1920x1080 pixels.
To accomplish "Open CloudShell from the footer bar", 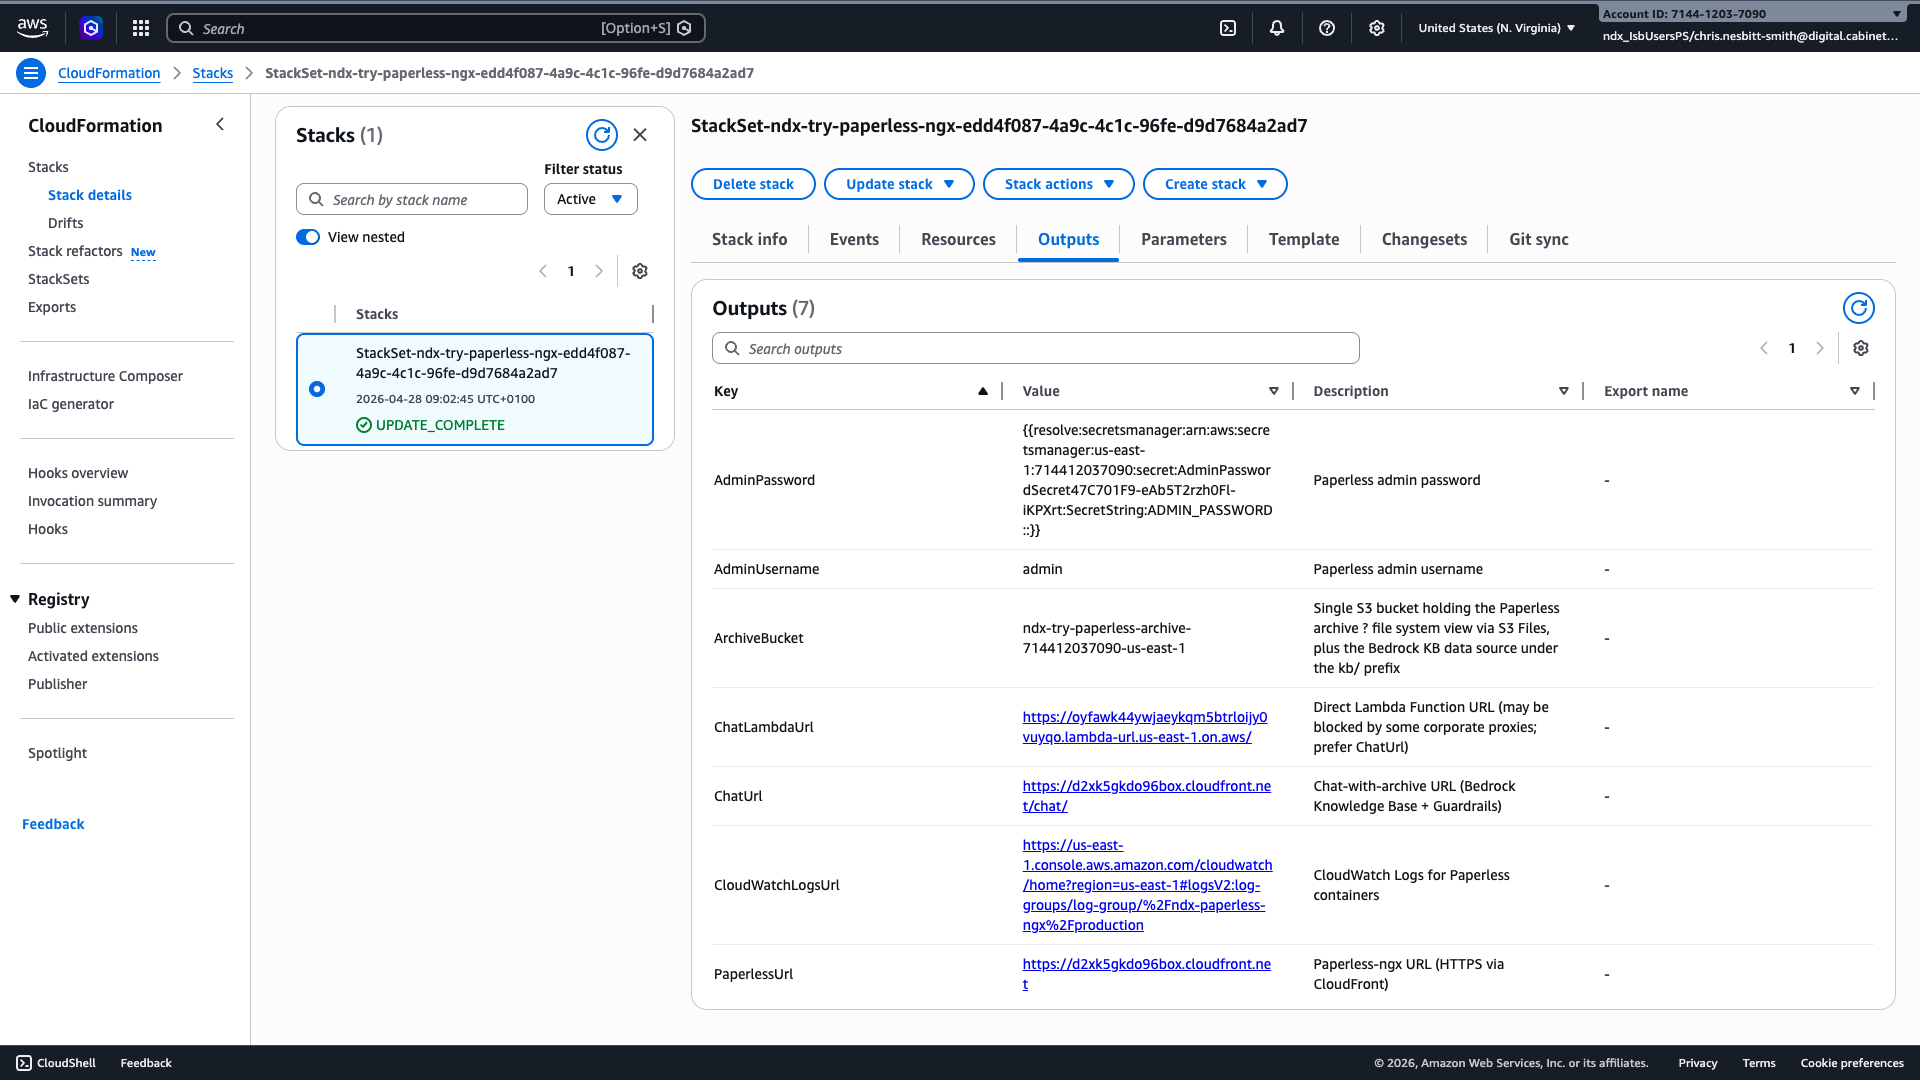I will (x=56, y=1063).
